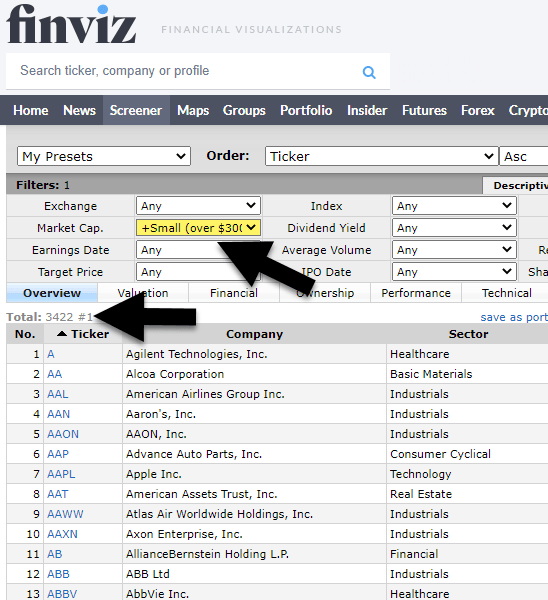The width and height of the screenshot is (548, 600).
Task: Expand the Market Cap. filter dropdown
Action: tap(198, 228)
